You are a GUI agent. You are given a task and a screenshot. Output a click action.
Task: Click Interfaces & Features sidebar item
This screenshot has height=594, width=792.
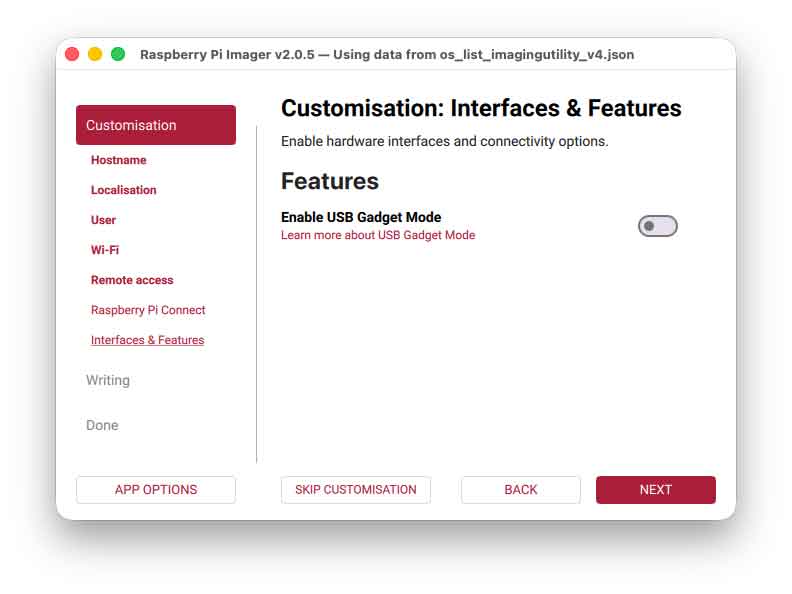pyautogui.click(x=147, y=340)
